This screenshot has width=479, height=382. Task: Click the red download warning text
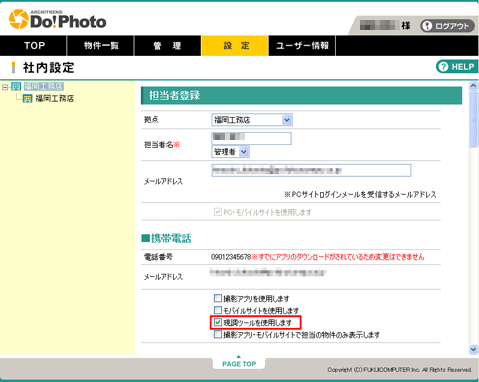point(338,257)
